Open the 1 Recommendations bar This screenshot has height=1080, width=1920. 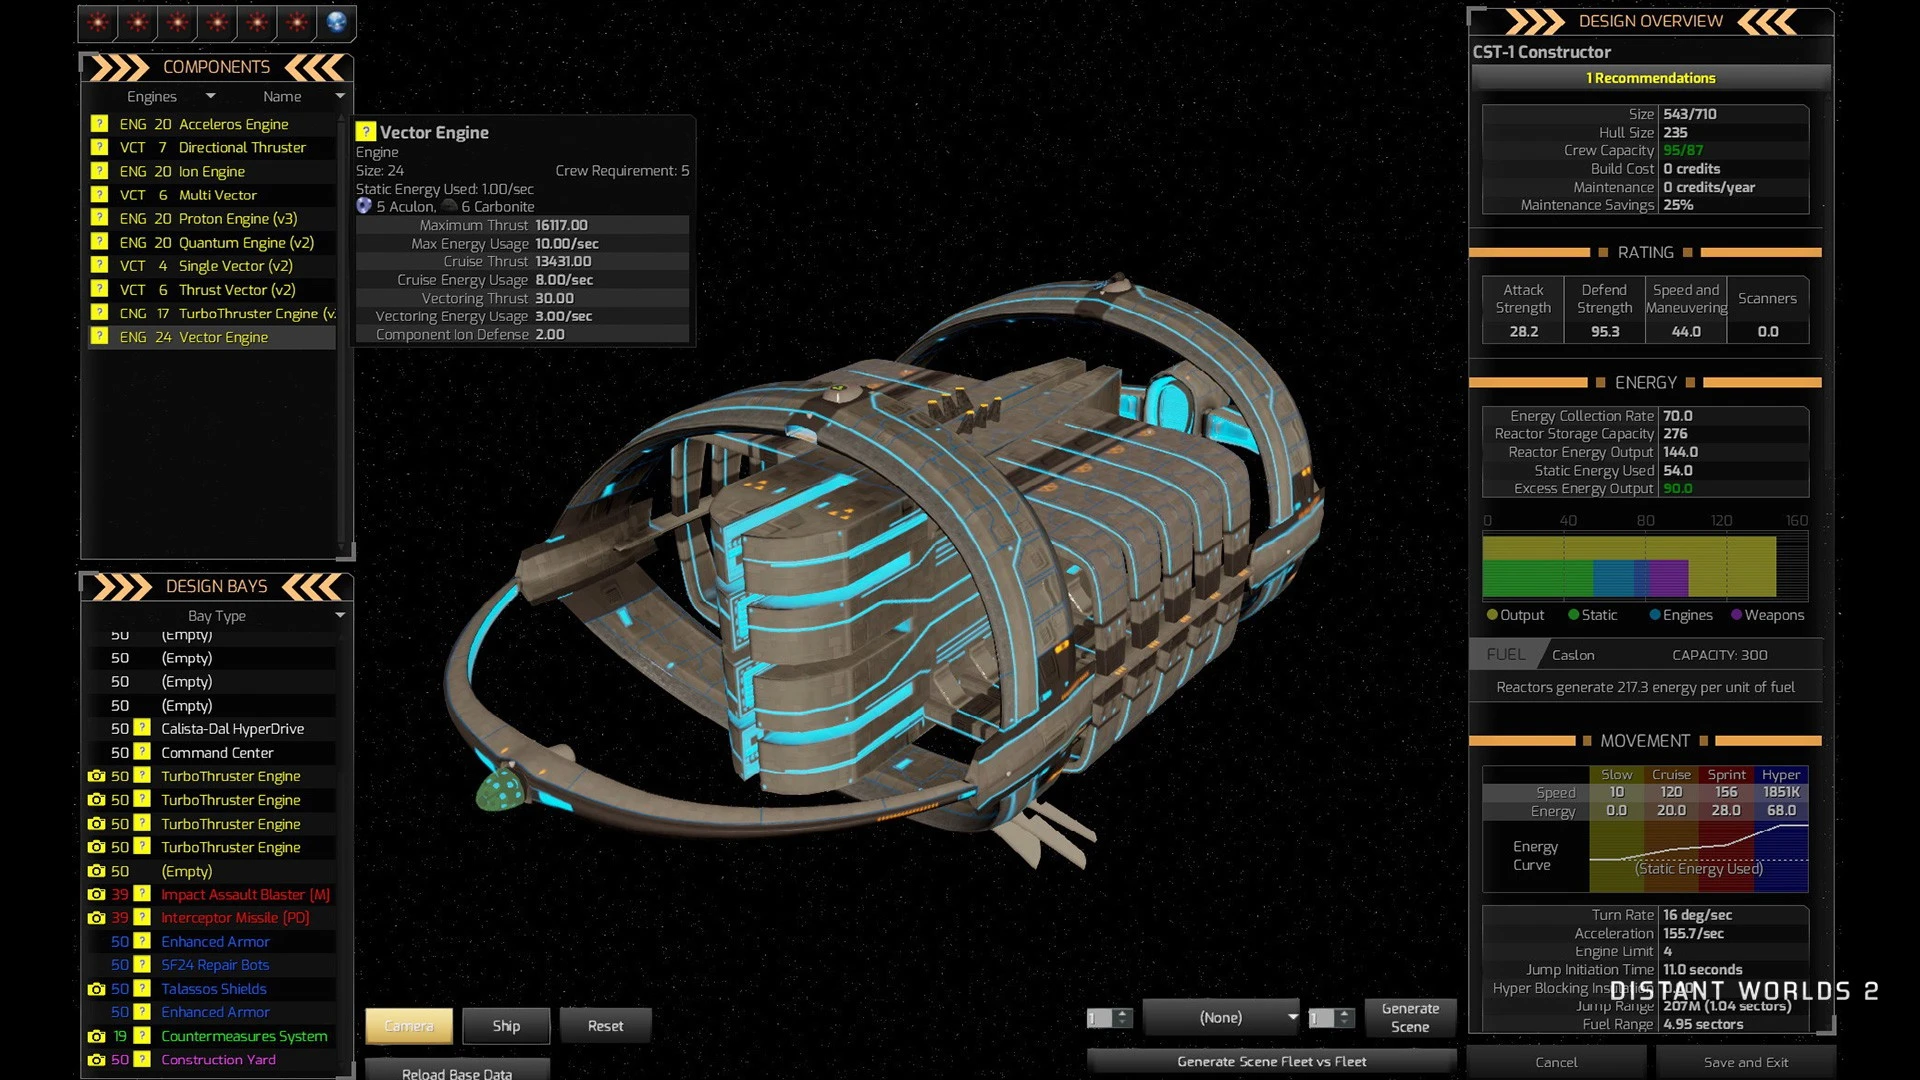pyautogui.click(x=1650, y=78)
